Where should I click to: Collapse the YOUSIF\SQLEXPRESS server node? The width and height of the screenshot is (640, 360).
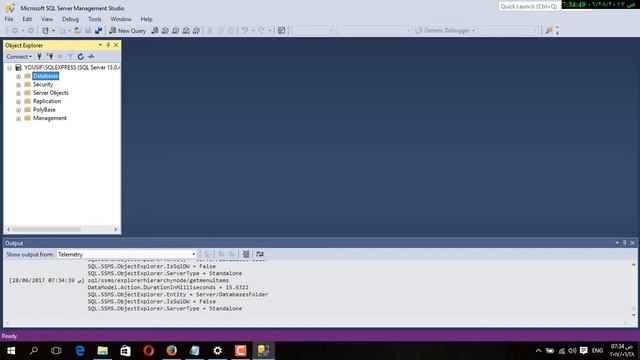coord(9,68)
